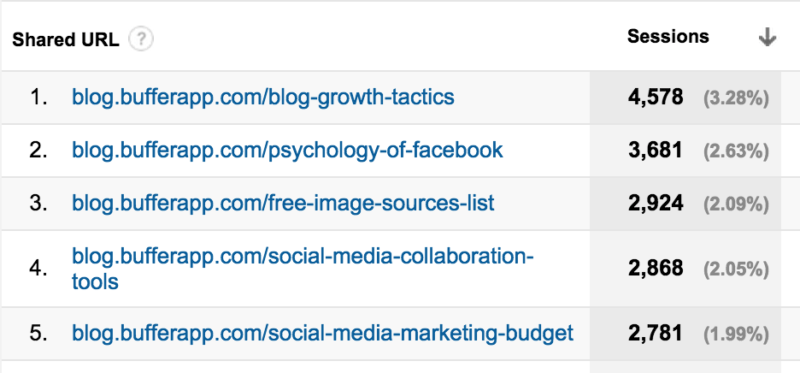Open the psychology-of-facebook URL

(287, 150)
